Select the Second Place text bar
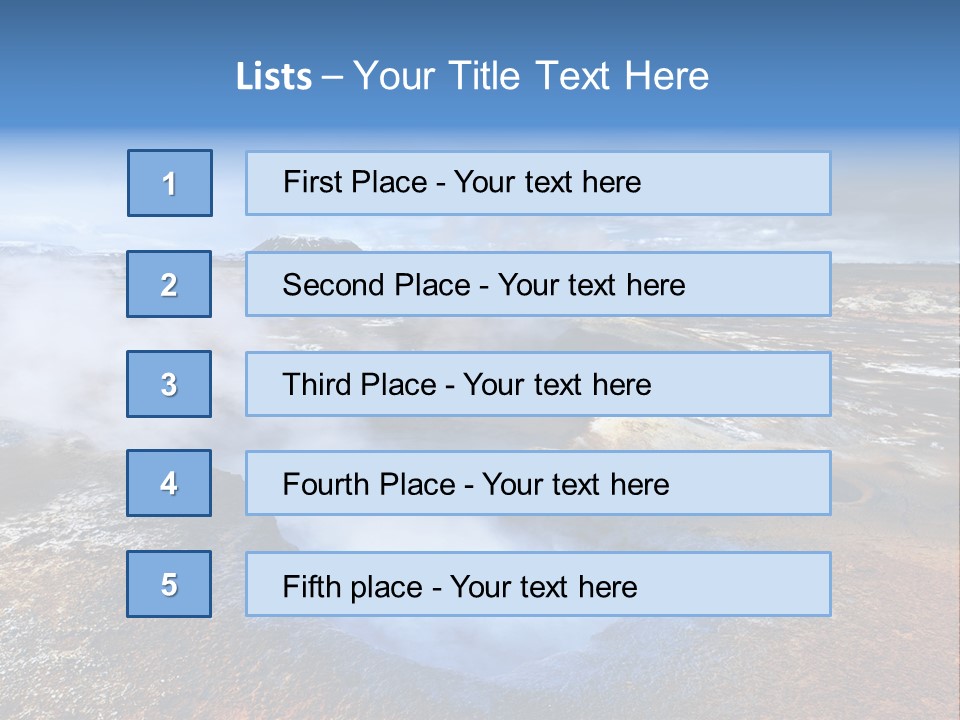 538,284
